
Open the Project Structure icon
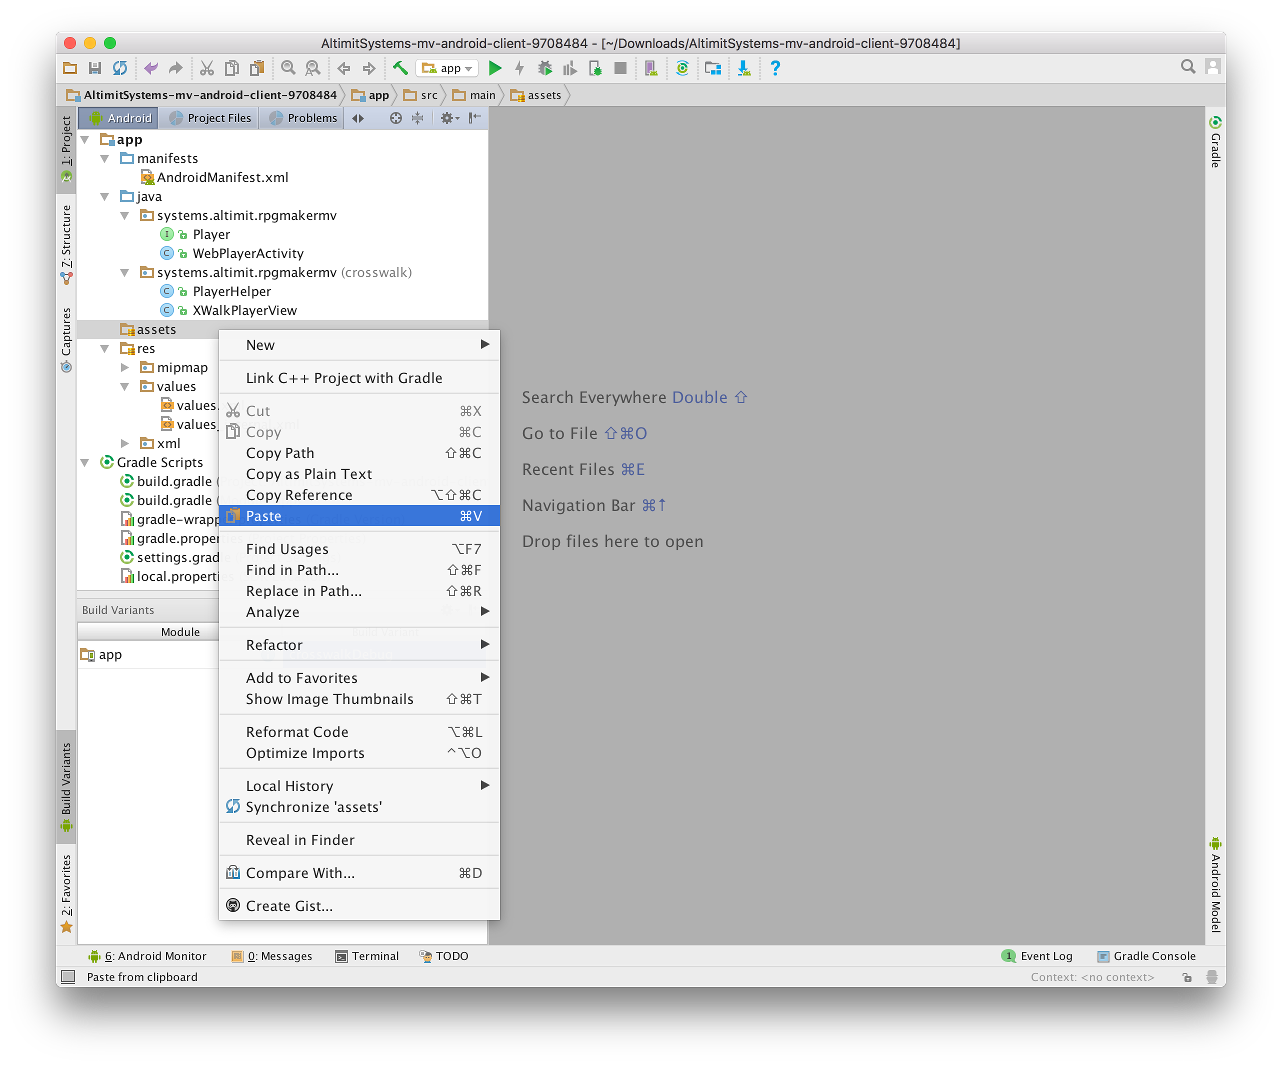pyautogui.click(x=713, y=68)
